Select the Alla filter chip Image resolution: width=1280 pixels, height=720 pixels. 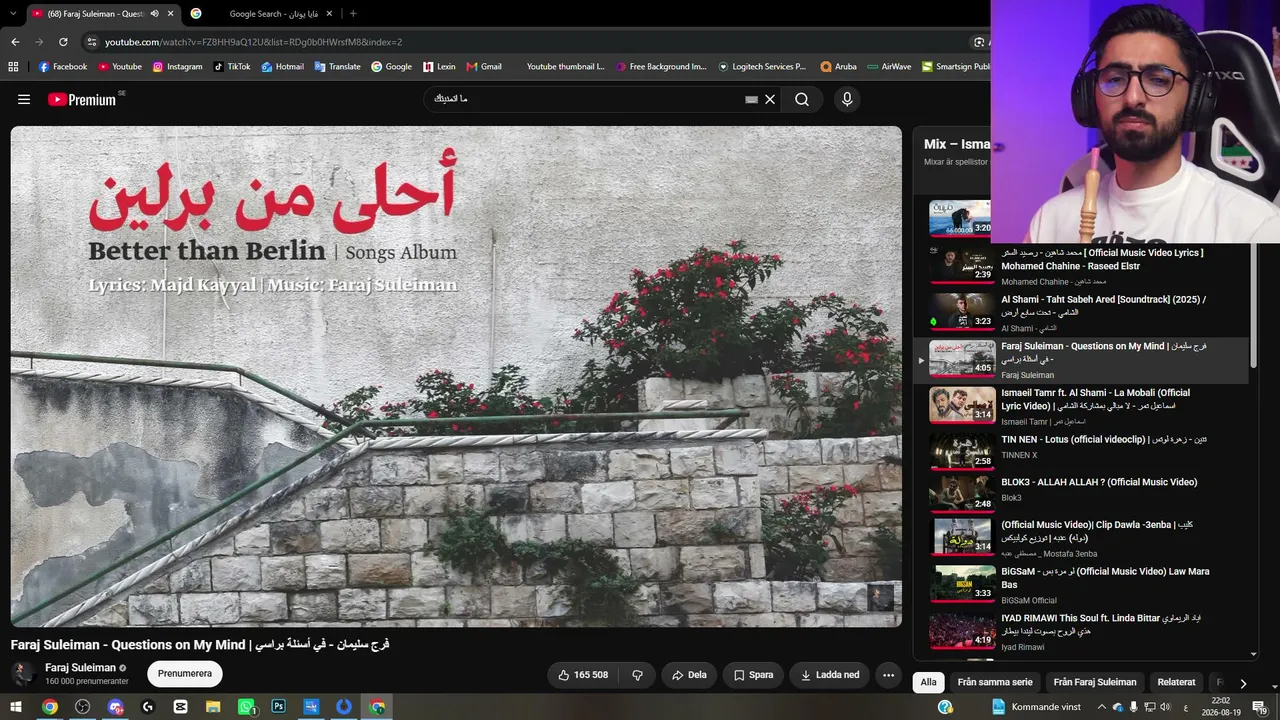929,682
